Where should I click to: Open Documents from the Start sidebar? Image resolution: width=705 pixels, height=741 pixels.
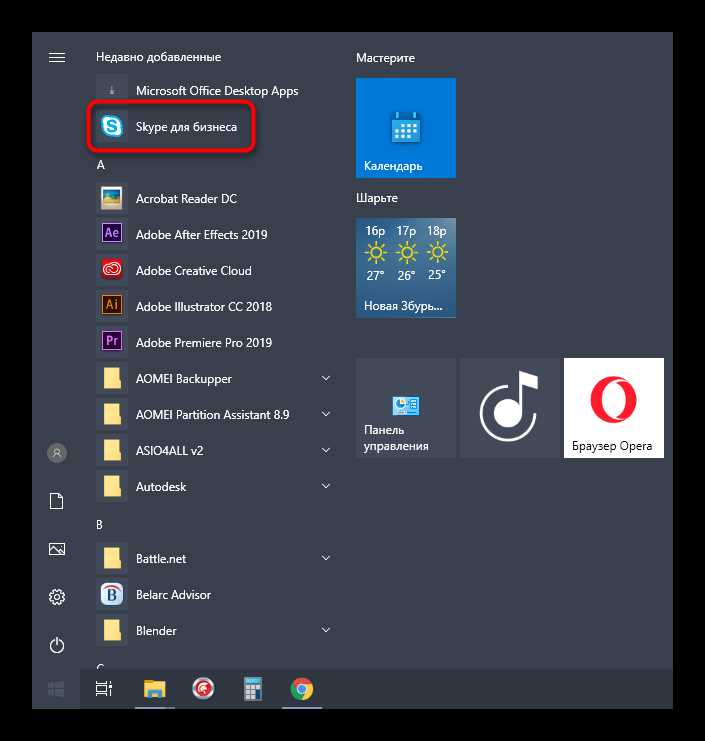click(57, 501)
